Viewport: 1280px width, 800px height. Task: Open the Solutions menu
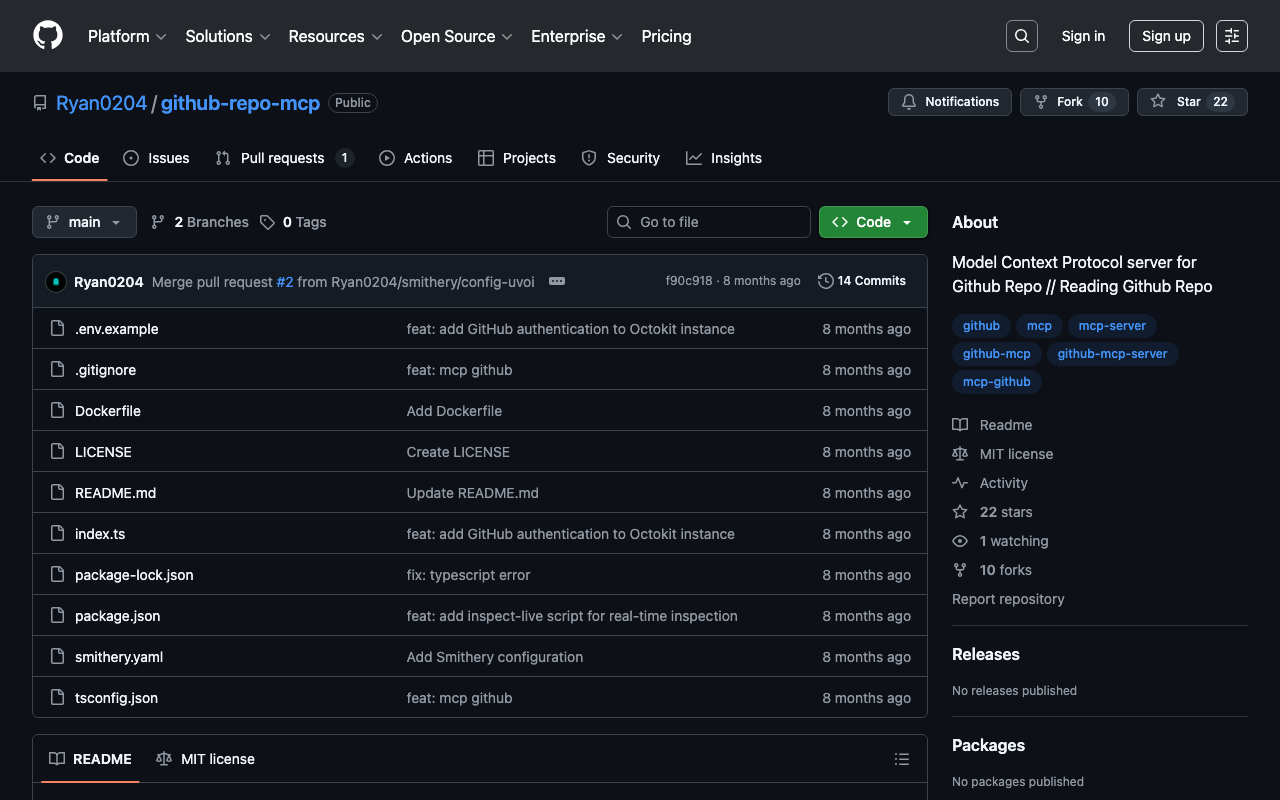pyautogui.click(x=227, y=36)
